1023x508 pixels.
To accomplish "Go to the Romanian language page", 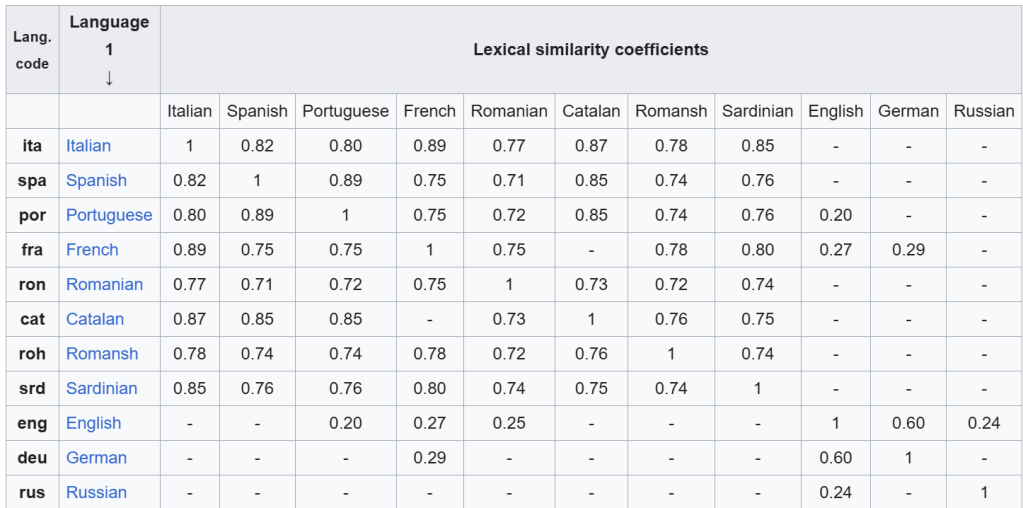I will tap(104, 285).
